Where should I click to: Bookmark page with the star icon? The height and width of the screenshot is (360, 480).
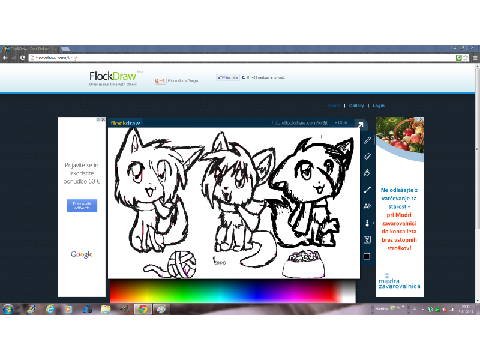click(465, 58)
